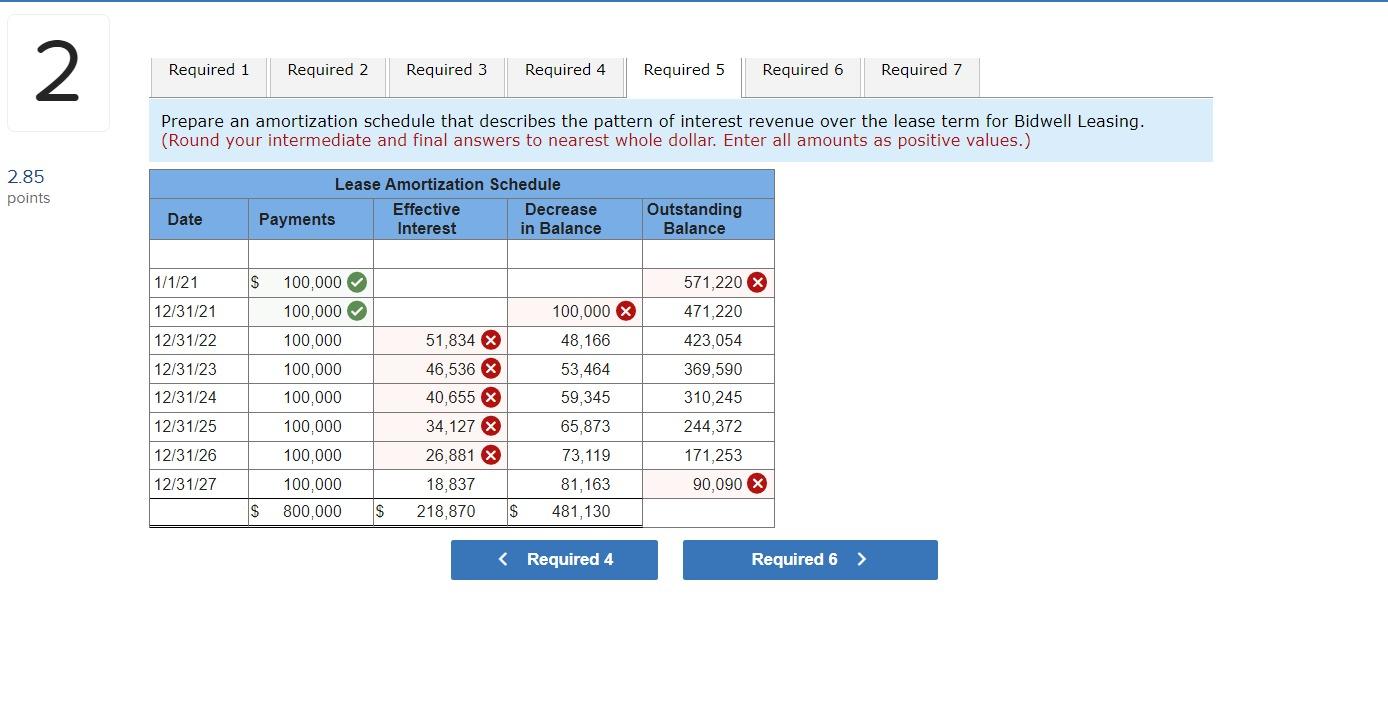
Task: Click the red X beside 40,655 interest
Action: pos(489,397)
